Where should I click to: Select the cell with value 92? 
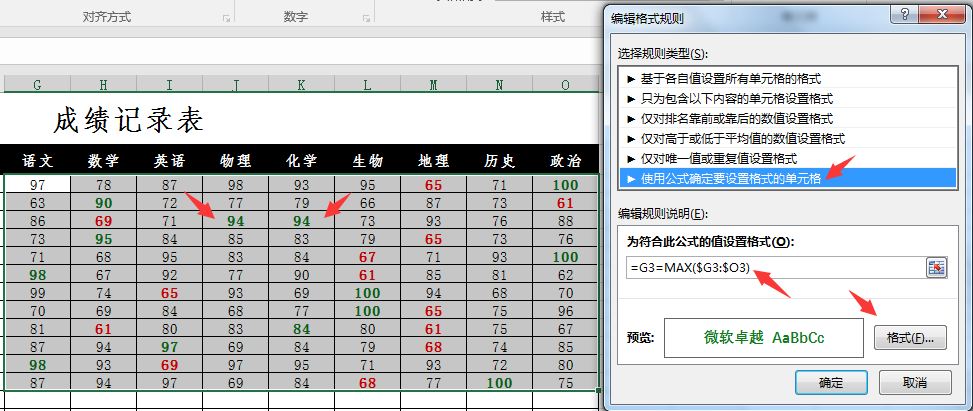coord(169,275)
